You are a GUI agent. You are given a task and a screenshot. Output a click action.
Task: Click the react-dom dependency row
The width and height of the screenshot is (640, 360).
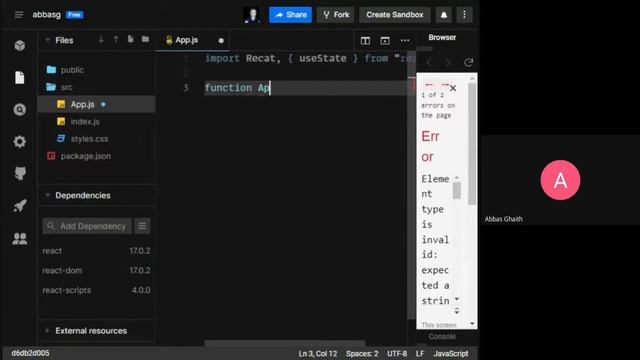pyautogui.click(x=96, y=270)
